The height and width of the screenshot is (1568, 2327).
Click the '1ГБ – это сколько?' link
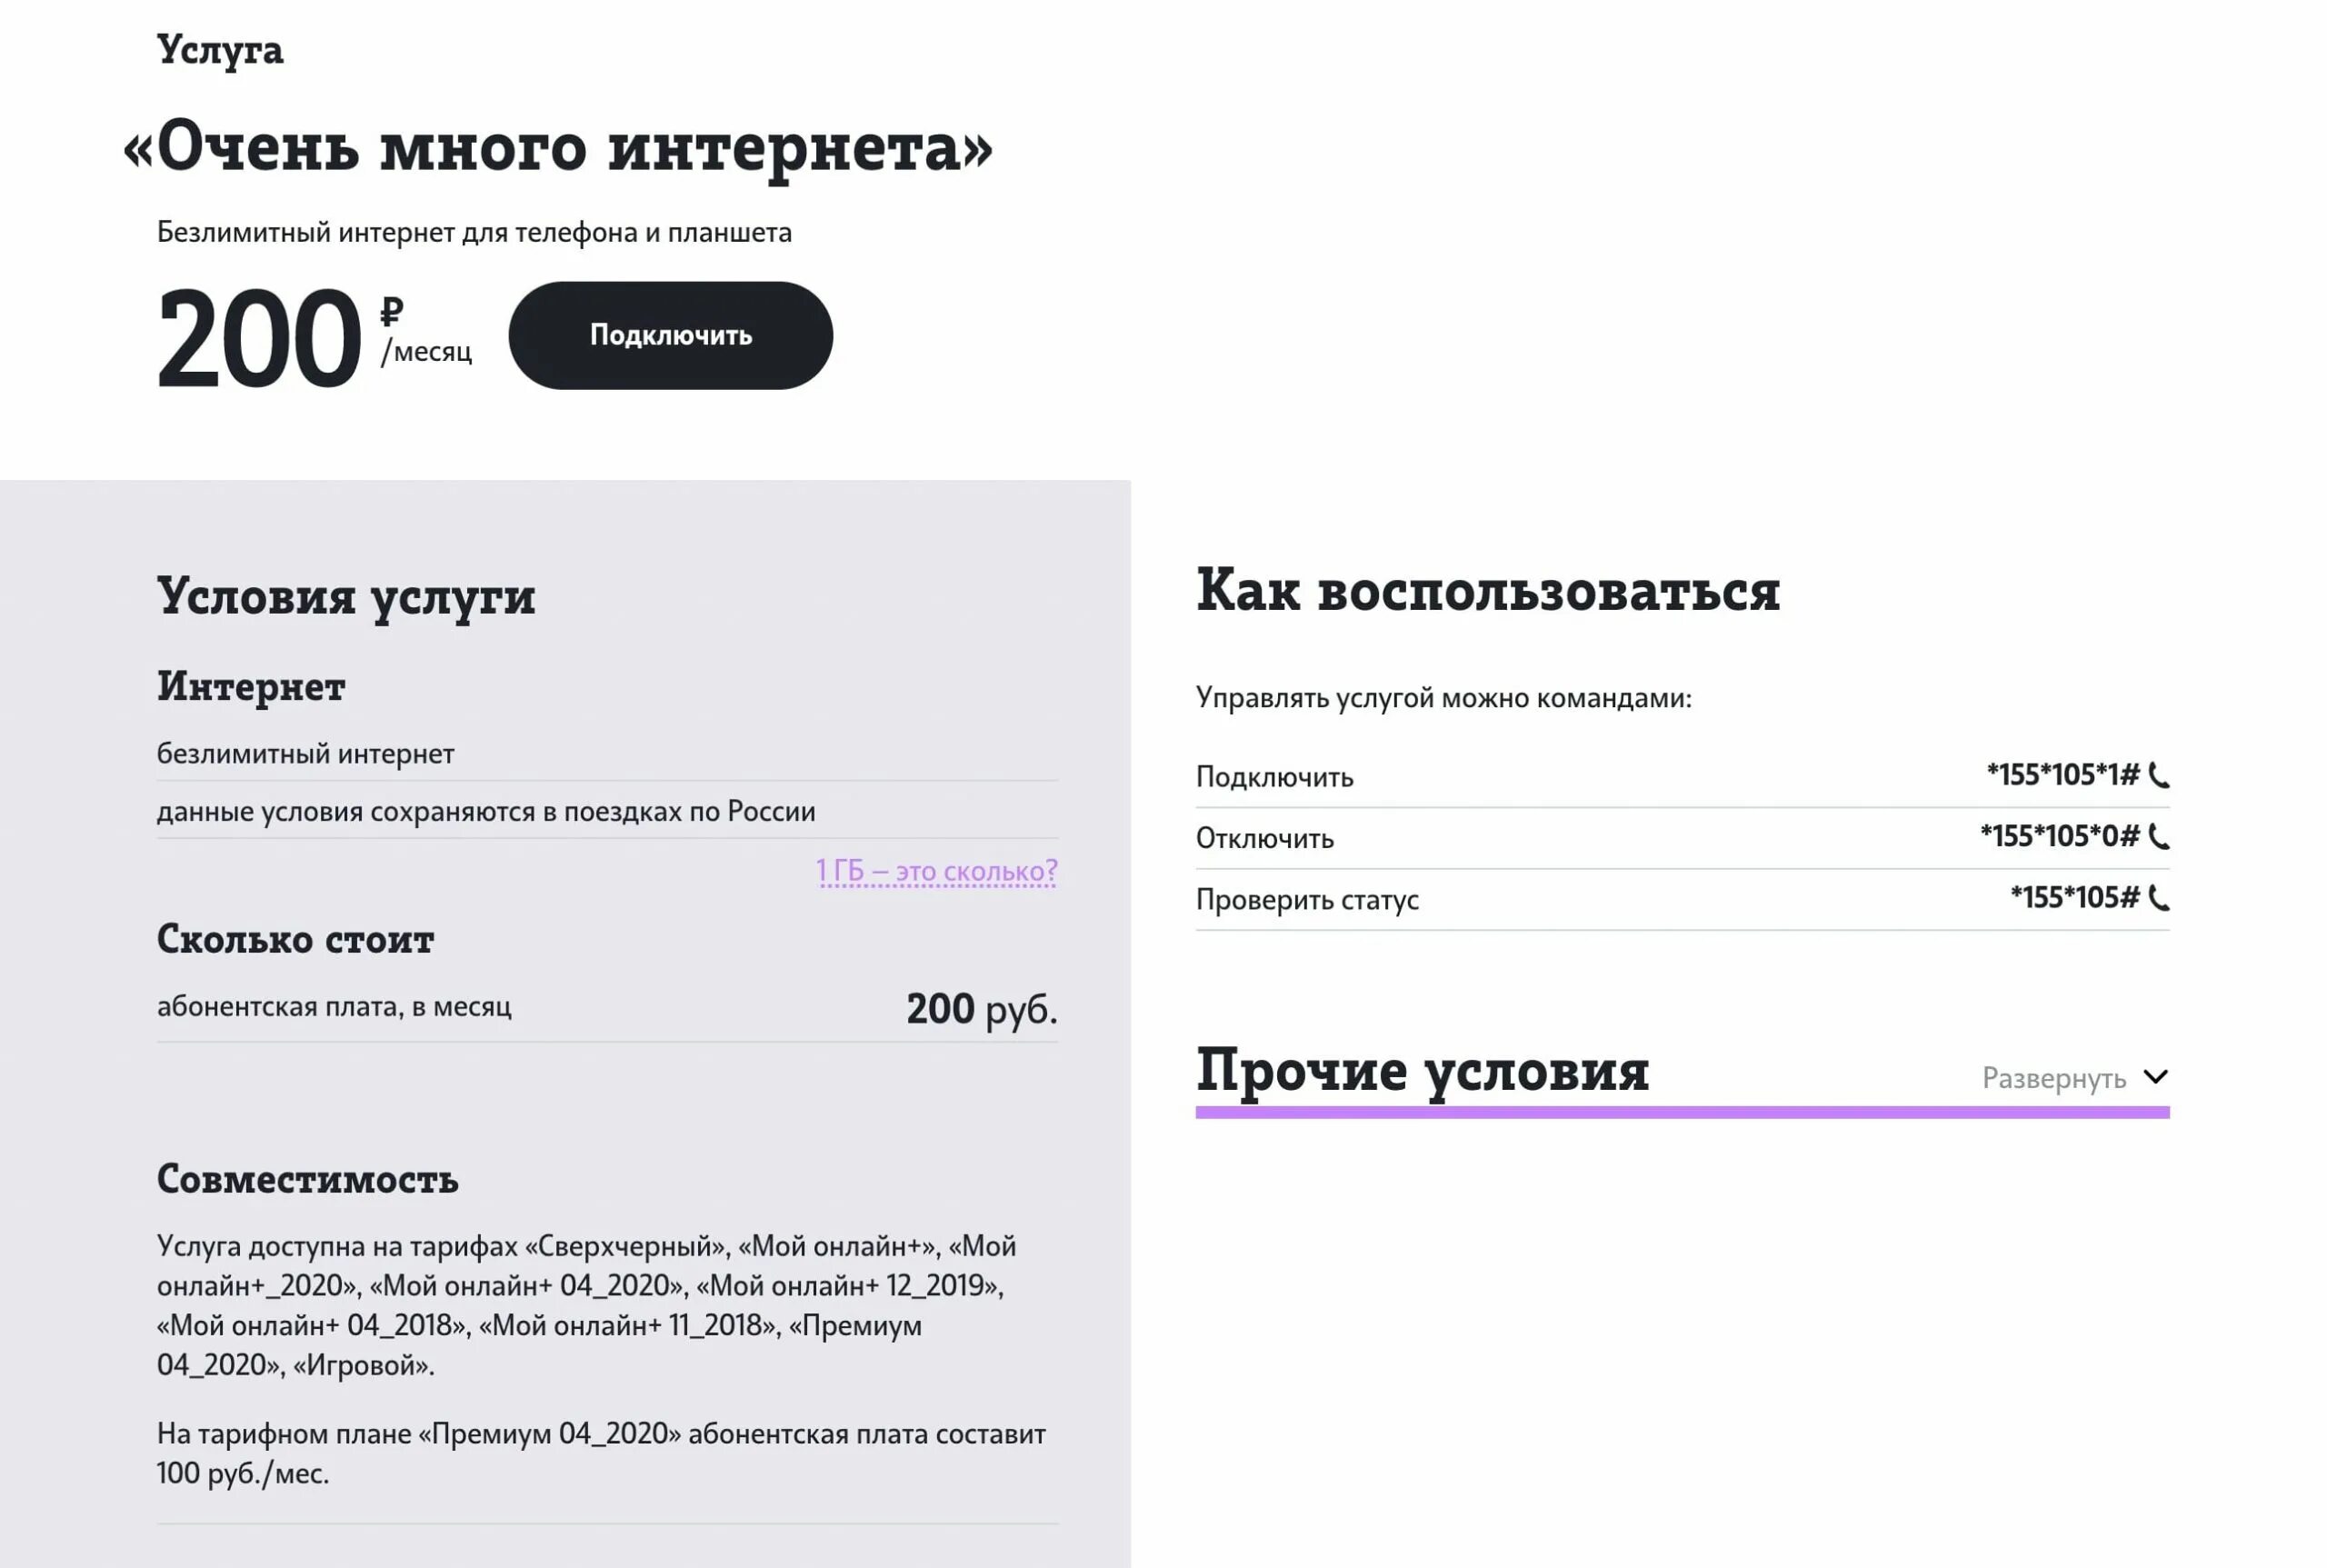(x=938, y=870)
